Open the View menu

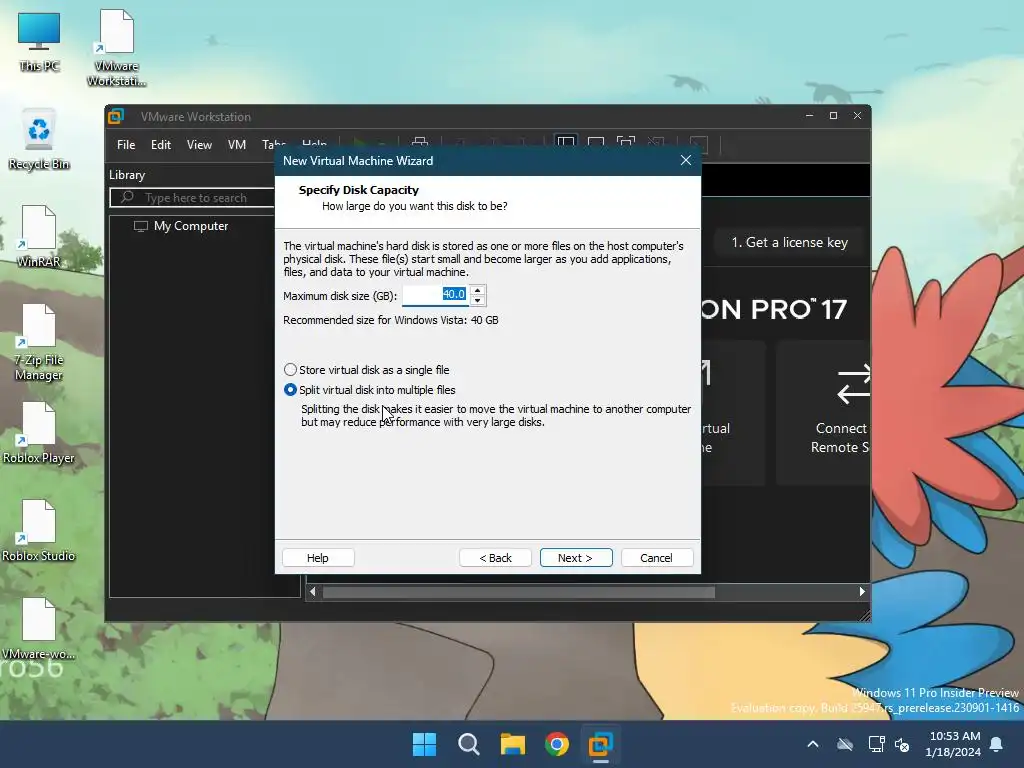[199, 145]
